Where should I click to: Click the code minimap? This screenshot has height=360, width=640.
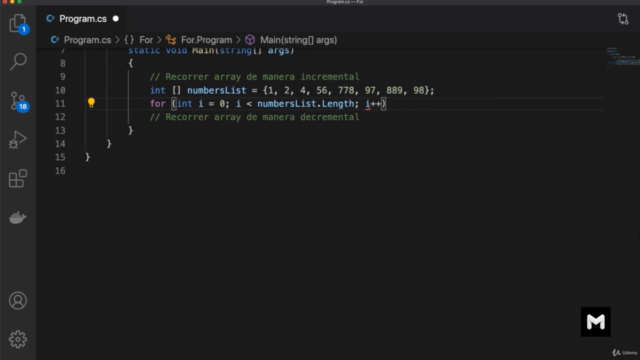tap(623, 58)
